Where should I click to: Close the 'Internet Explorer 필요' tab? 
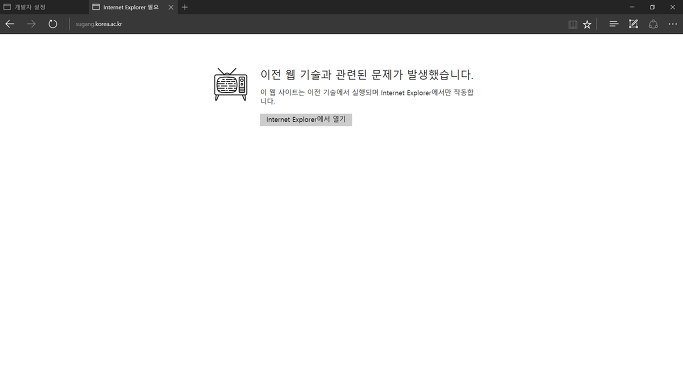pyautogui.click(x=171, y=7)
